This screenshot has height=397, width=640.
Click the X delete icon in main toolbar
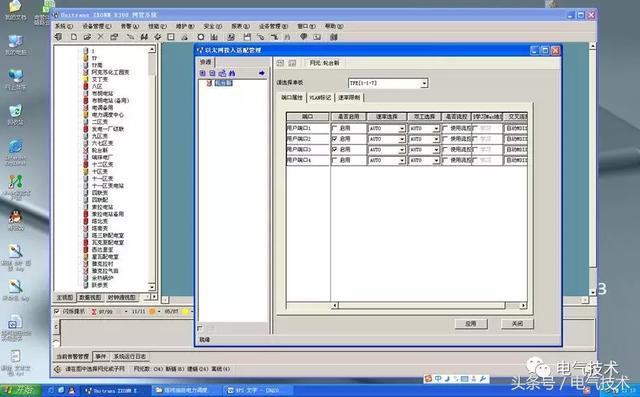100,37
